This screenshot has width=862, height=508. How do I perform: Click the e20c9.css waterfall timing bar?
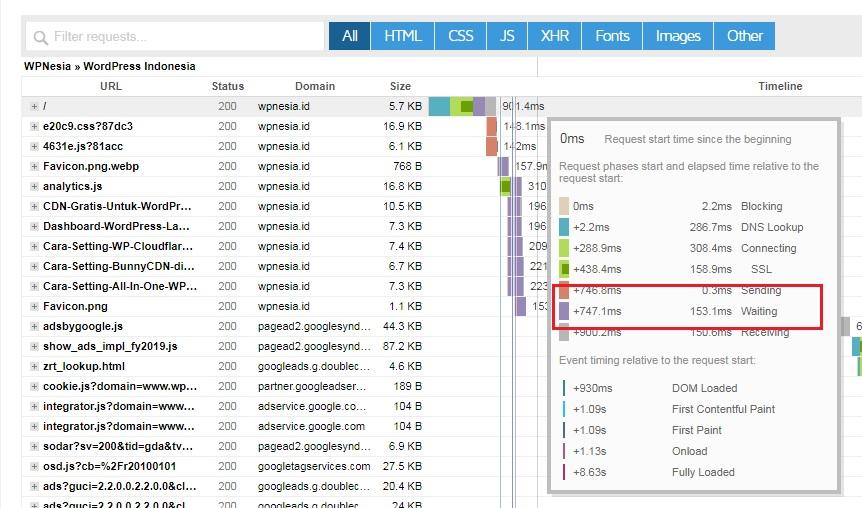(491, 126)
